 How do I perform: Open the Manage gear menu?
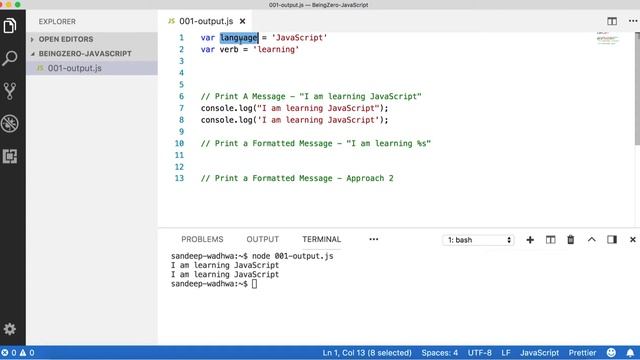[x=10, y=329]
